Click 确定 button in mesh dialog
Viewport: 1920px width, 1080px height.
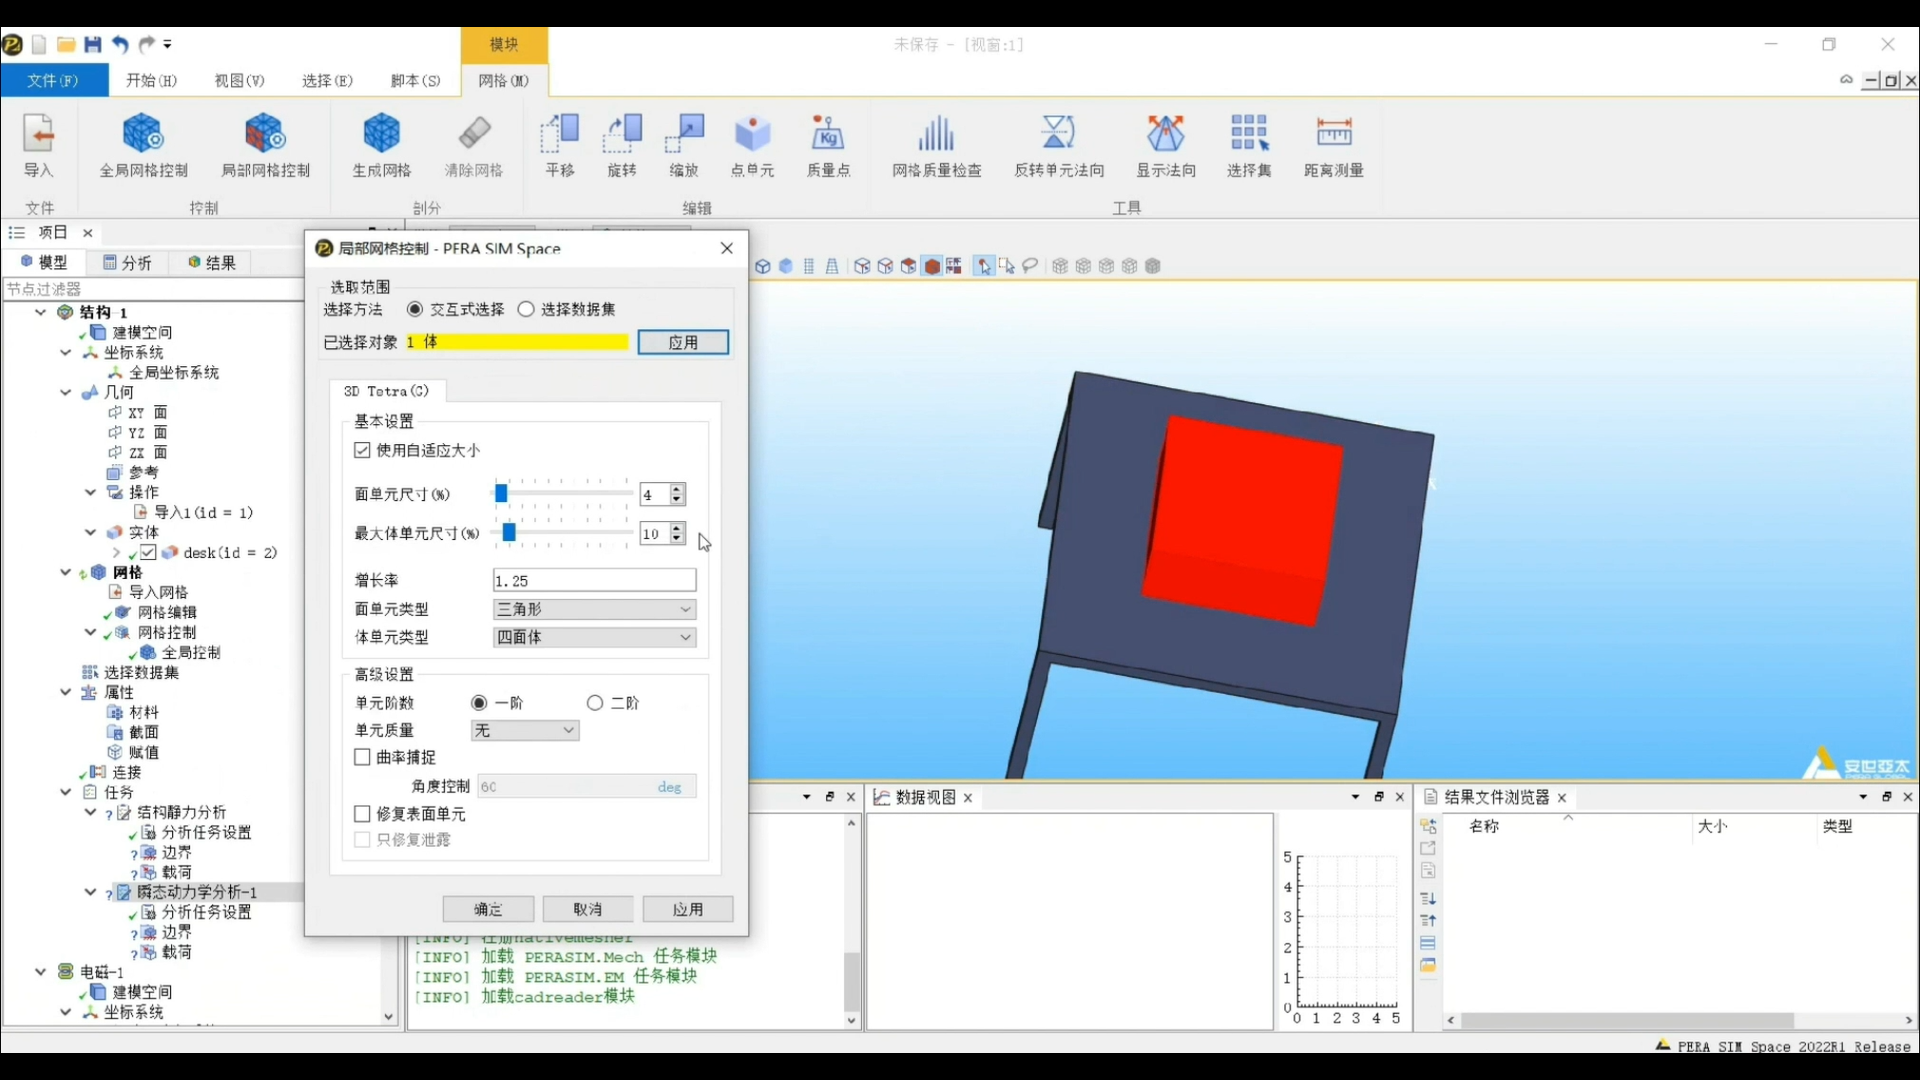point(488,909)
